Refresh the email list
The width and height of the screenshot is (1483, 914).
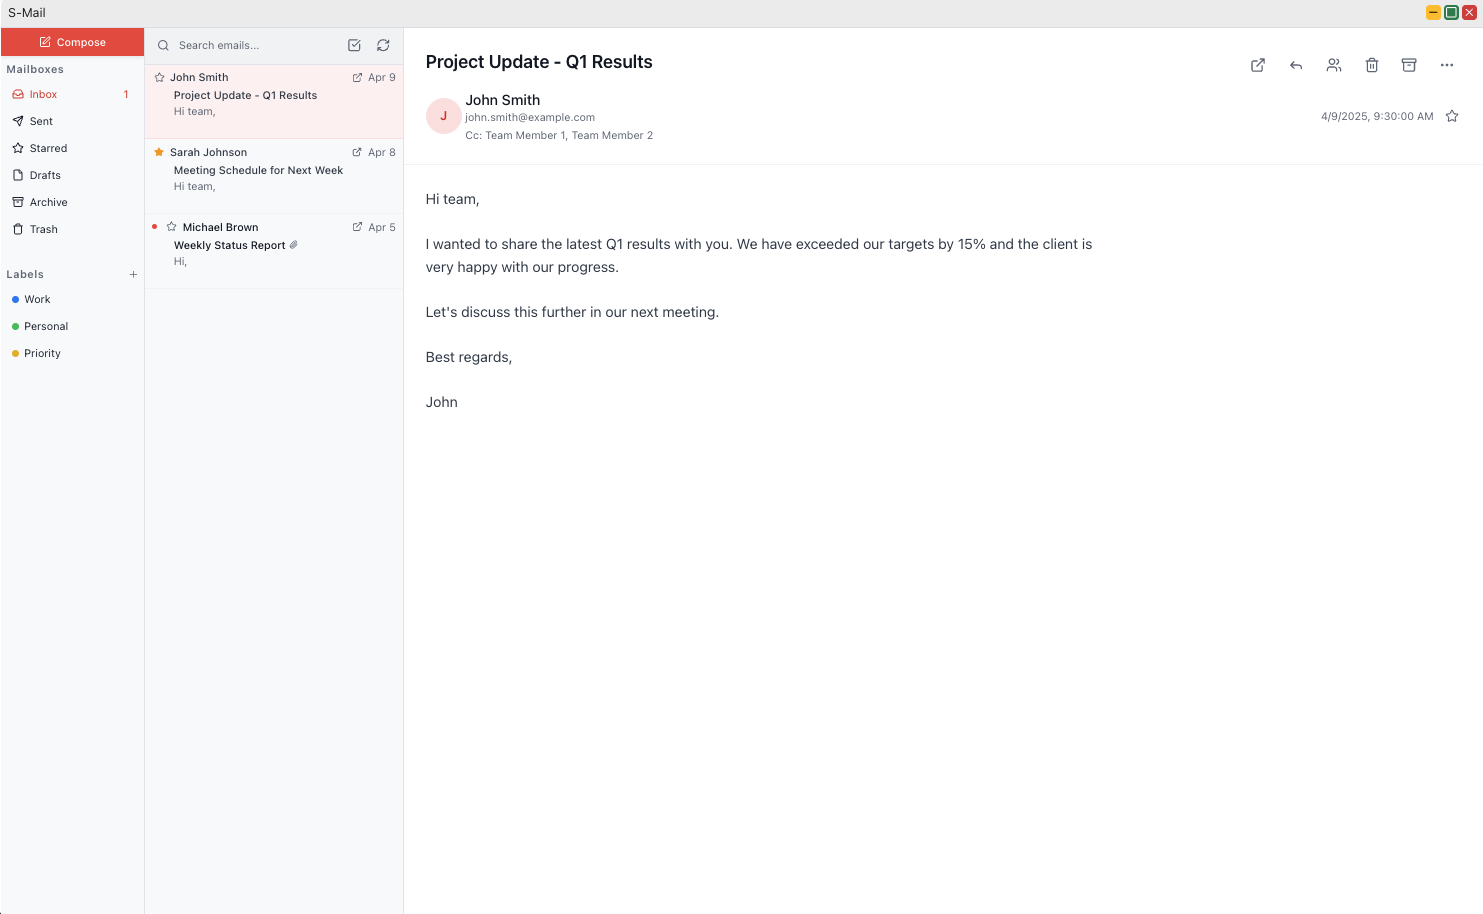[x=383, y=45]
